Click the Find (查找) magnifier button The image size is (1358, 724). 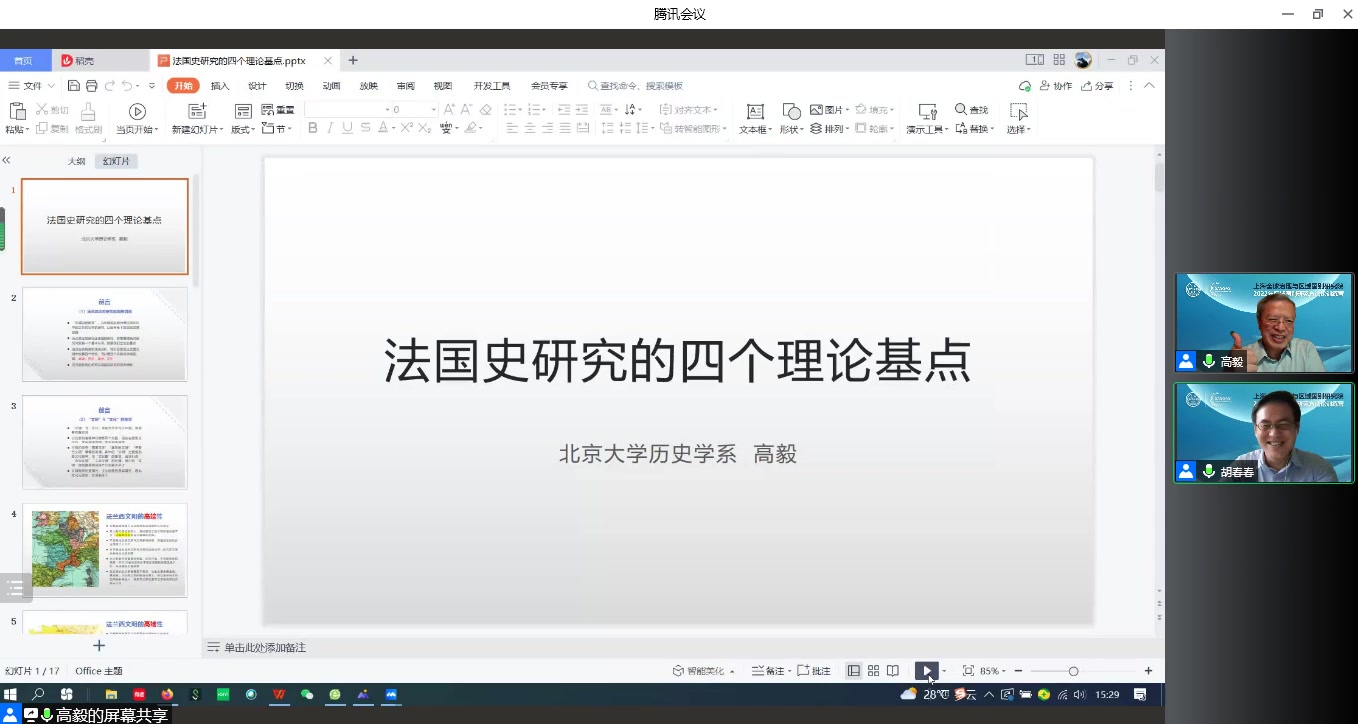(x=971, y=110)
